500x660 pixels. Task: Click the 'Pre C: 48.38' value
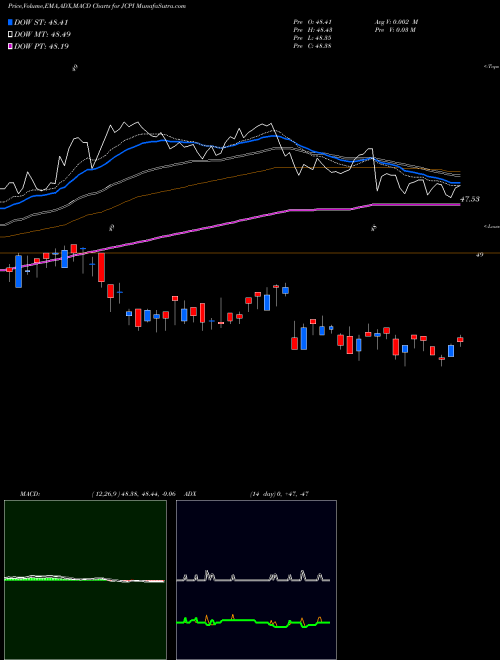313,46
